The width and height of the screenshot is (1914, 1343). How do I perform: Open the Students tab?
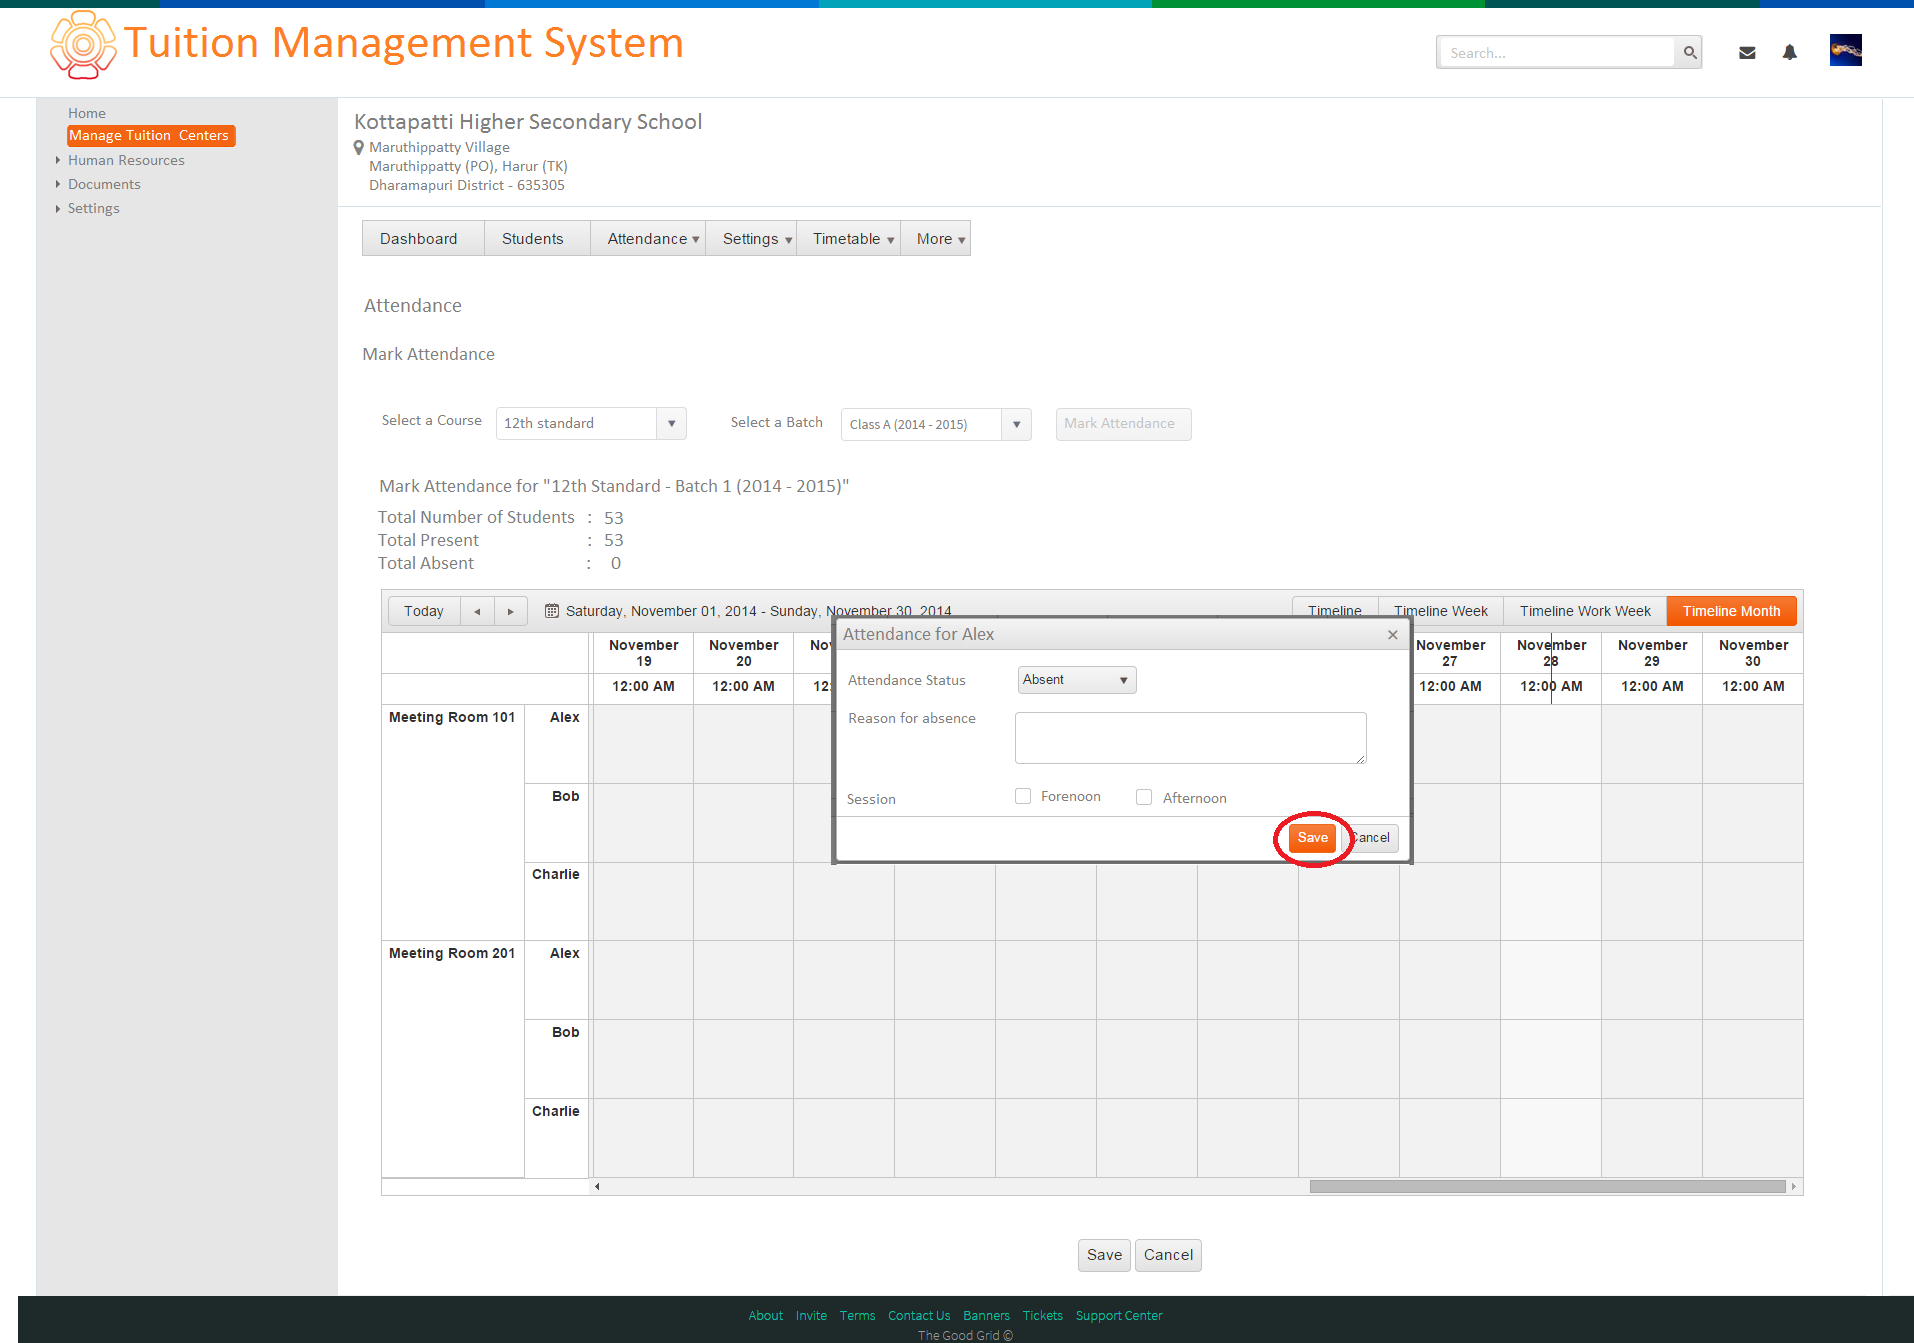pyautogui.click(x=532, y=239)
